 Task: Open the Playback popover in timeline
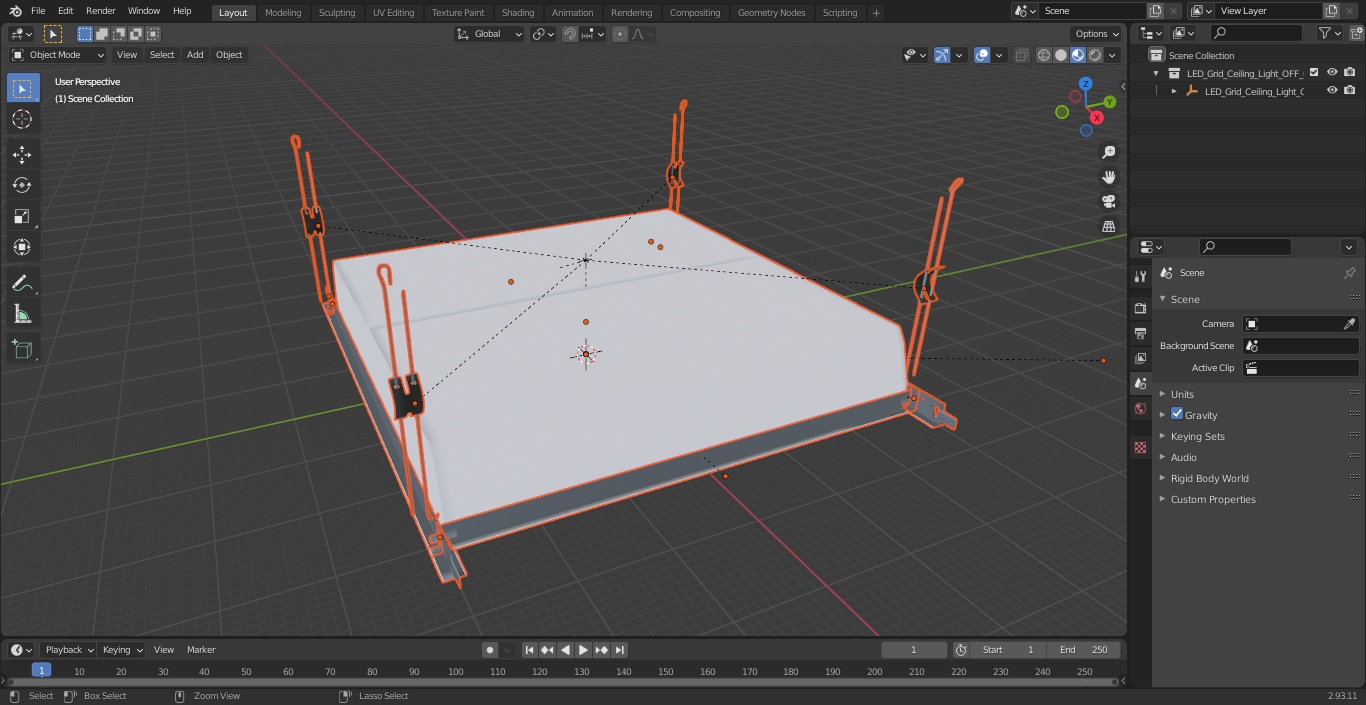point(69,650)
